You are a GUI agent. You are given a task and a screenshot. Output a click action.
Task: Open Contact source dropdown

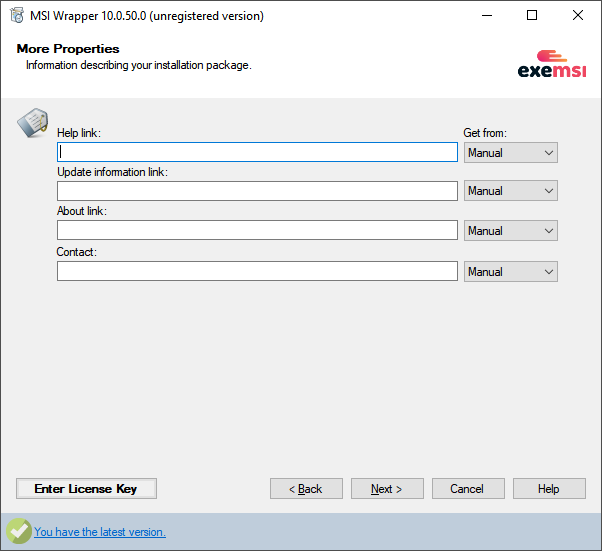tap(511, 271)
